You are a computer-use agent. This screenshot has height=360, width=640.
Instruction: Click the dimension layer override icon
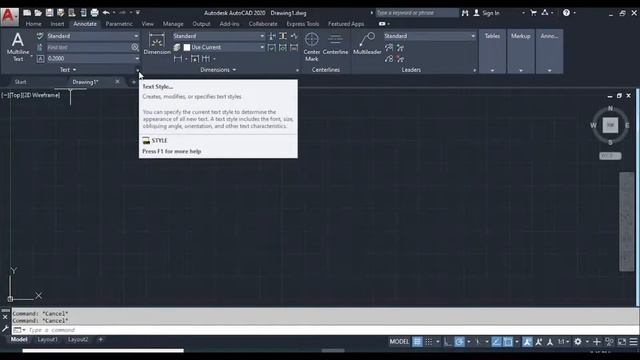pyautogui.click(x=177, y=47)
